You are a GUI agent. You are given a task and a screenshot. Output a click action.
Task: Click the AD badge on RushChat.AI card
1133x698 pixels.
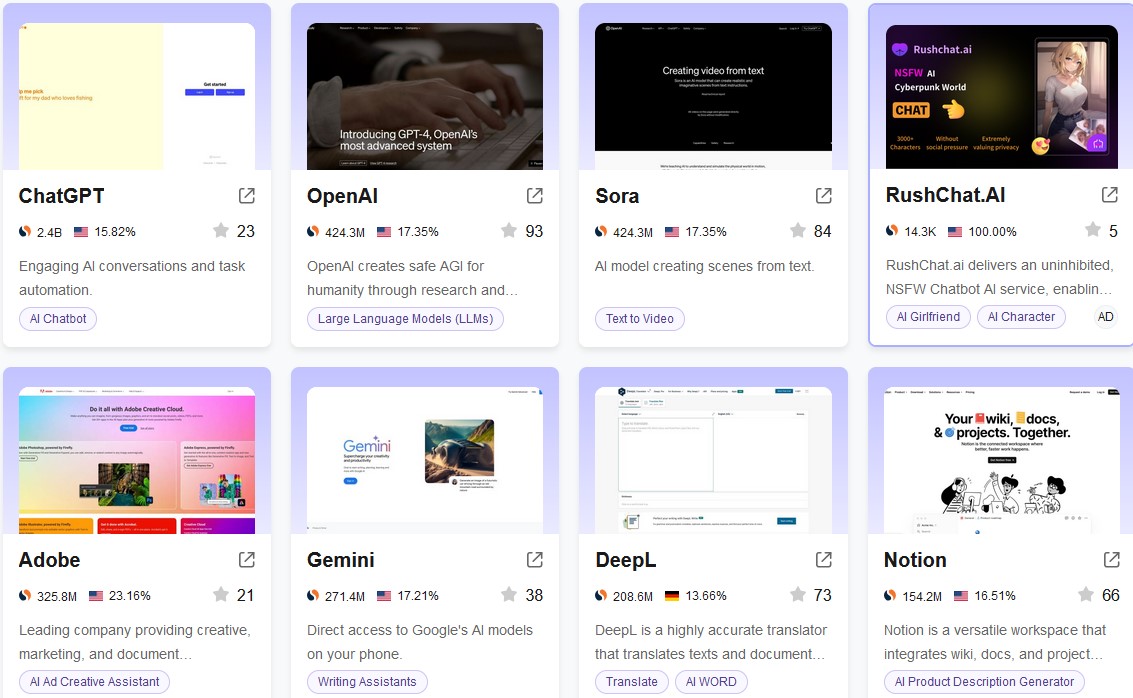click(1106, 316)
